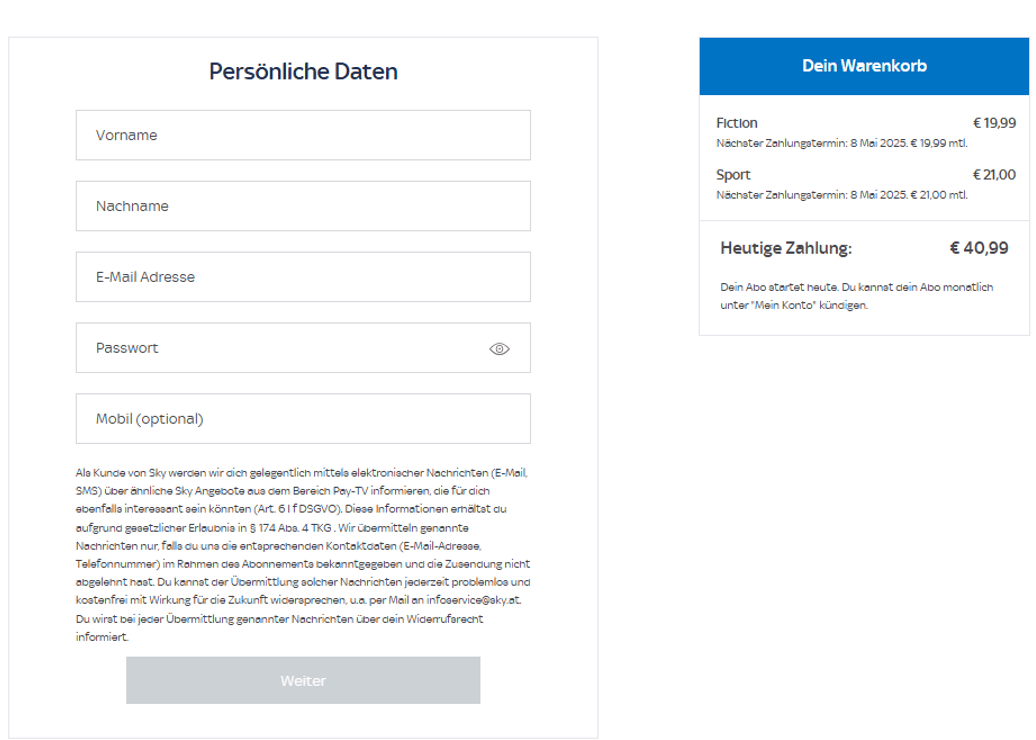Select the Sport item in cart
Screen dimensions: 1036x740
[733, 175]
